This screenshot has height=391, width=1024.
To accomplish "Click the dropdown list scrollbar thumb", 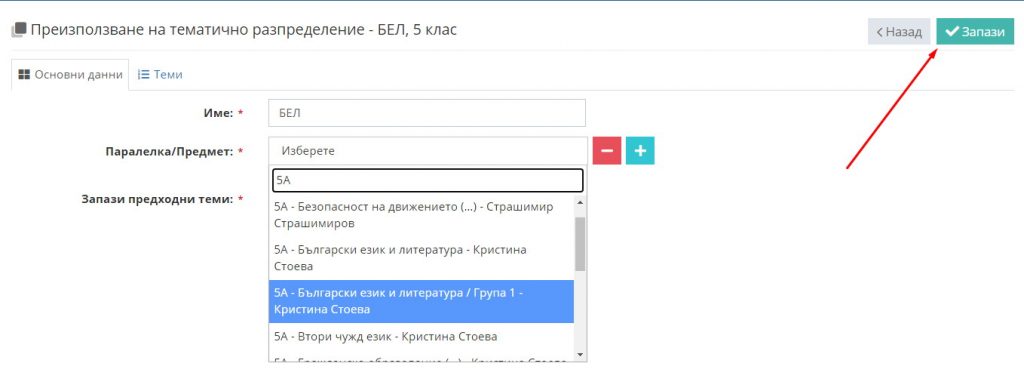I will tap(580, 243).
